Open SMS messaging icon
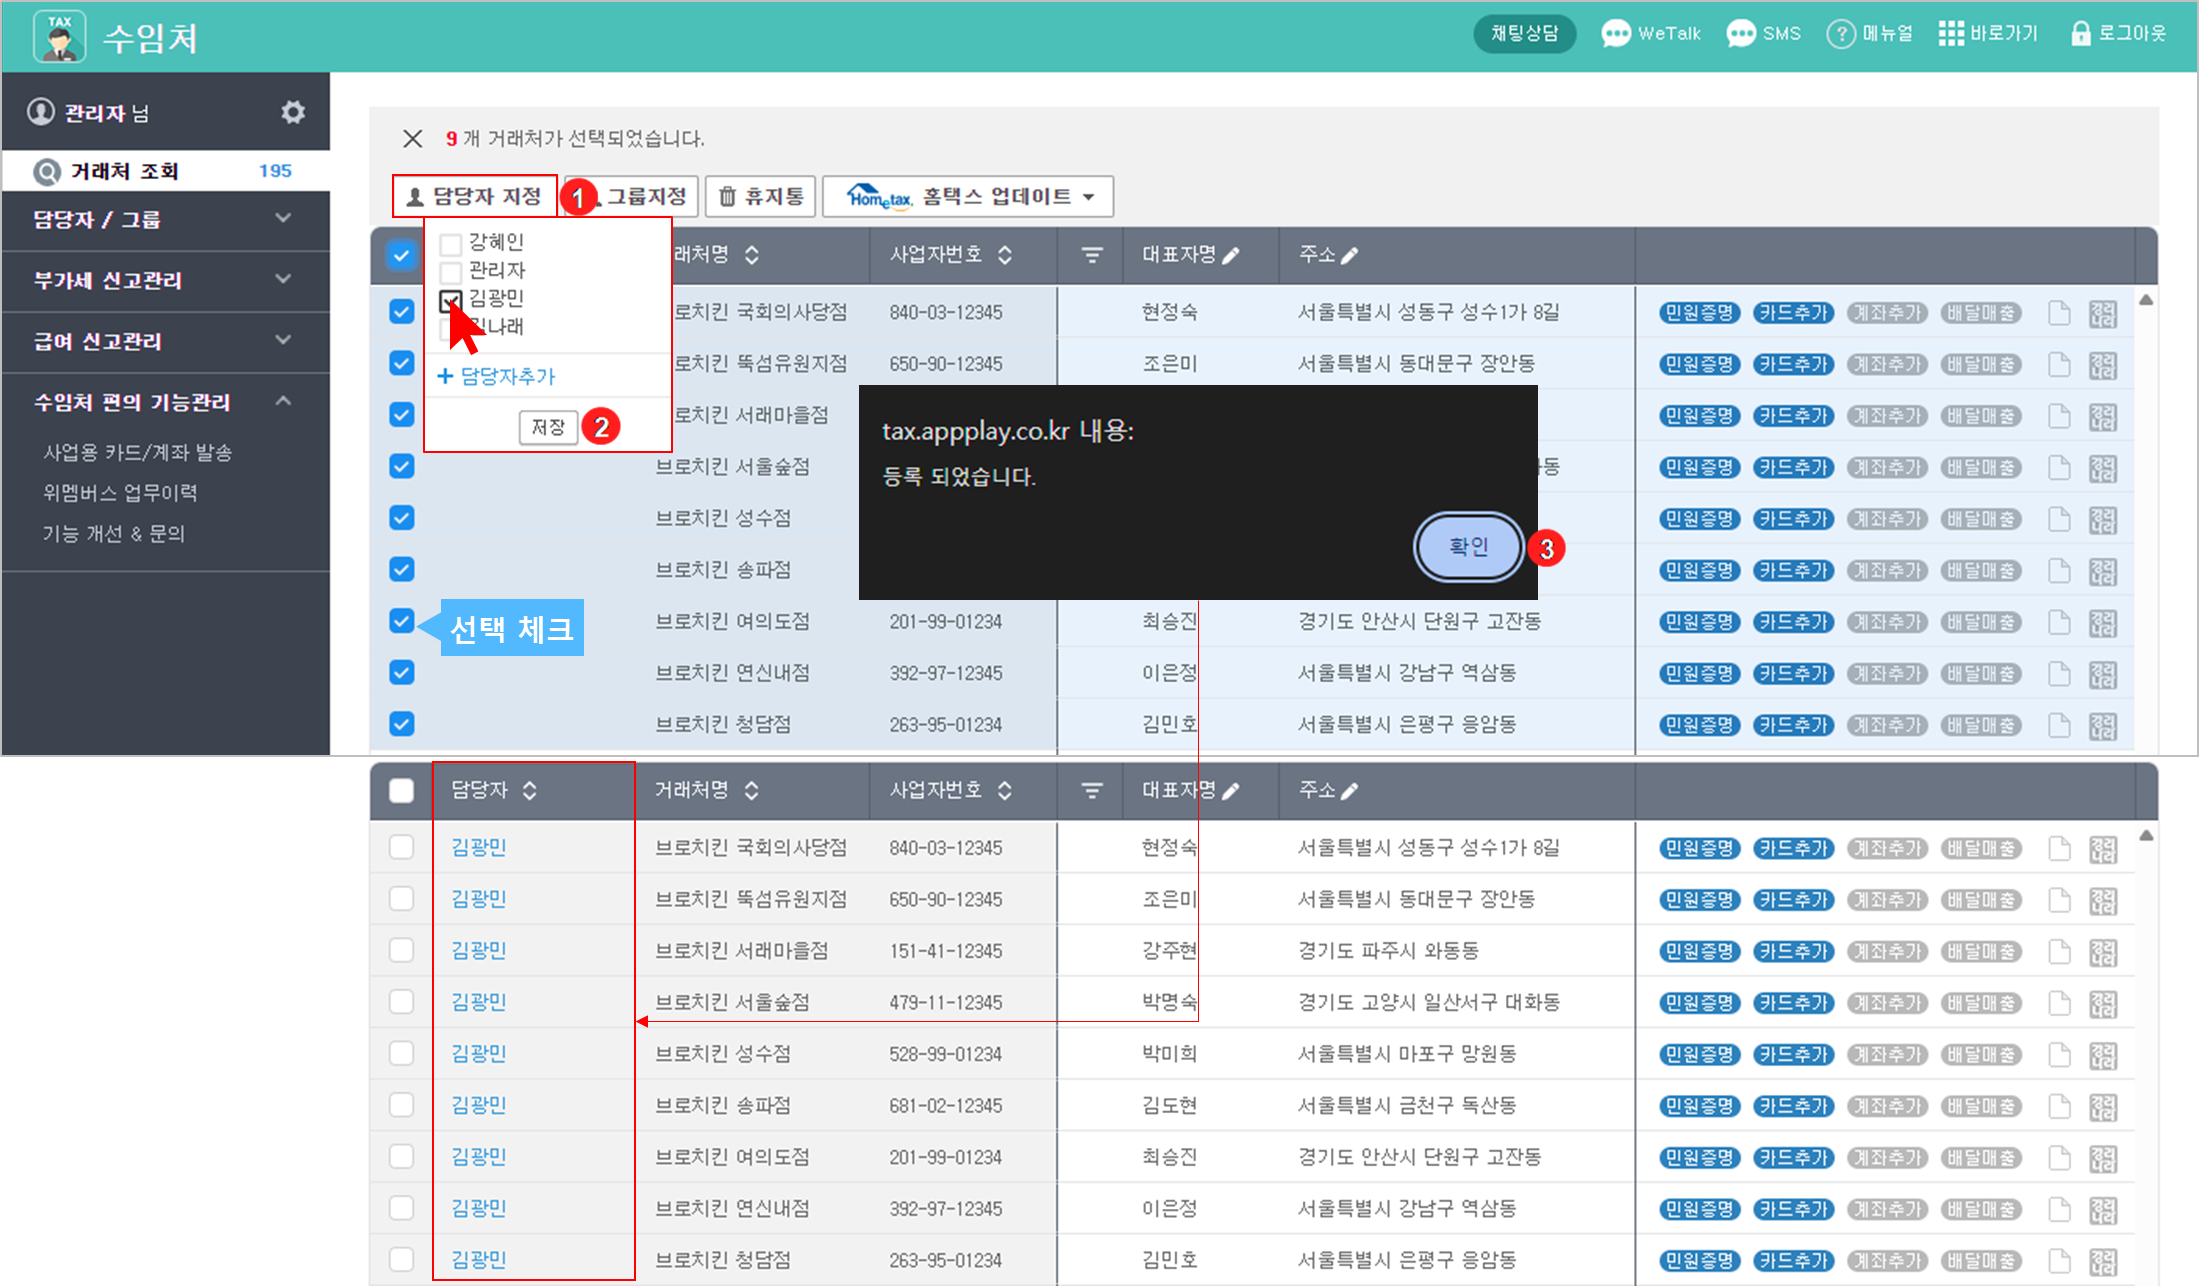 click(1741, 34)
